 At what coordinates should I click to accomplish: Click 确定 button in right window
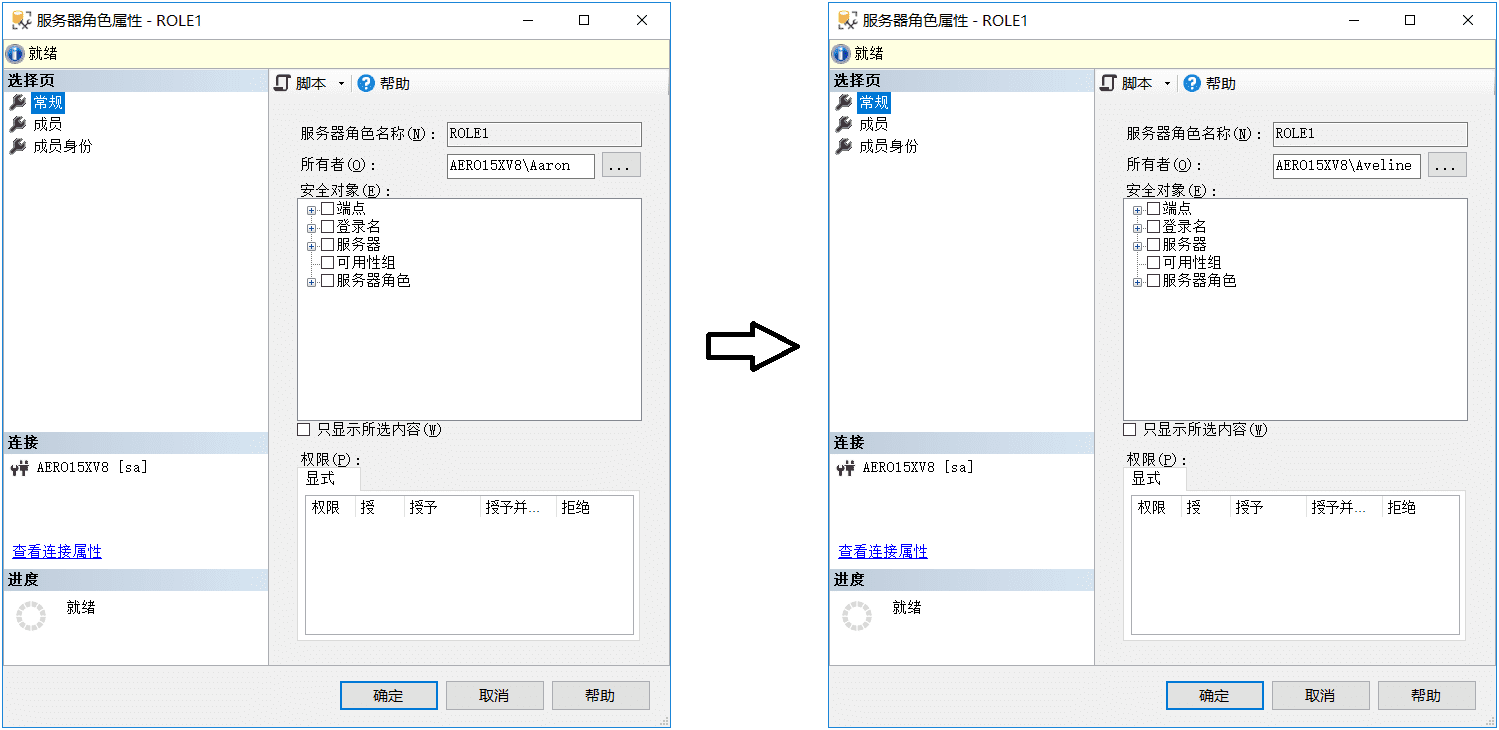click(1215, 696)
